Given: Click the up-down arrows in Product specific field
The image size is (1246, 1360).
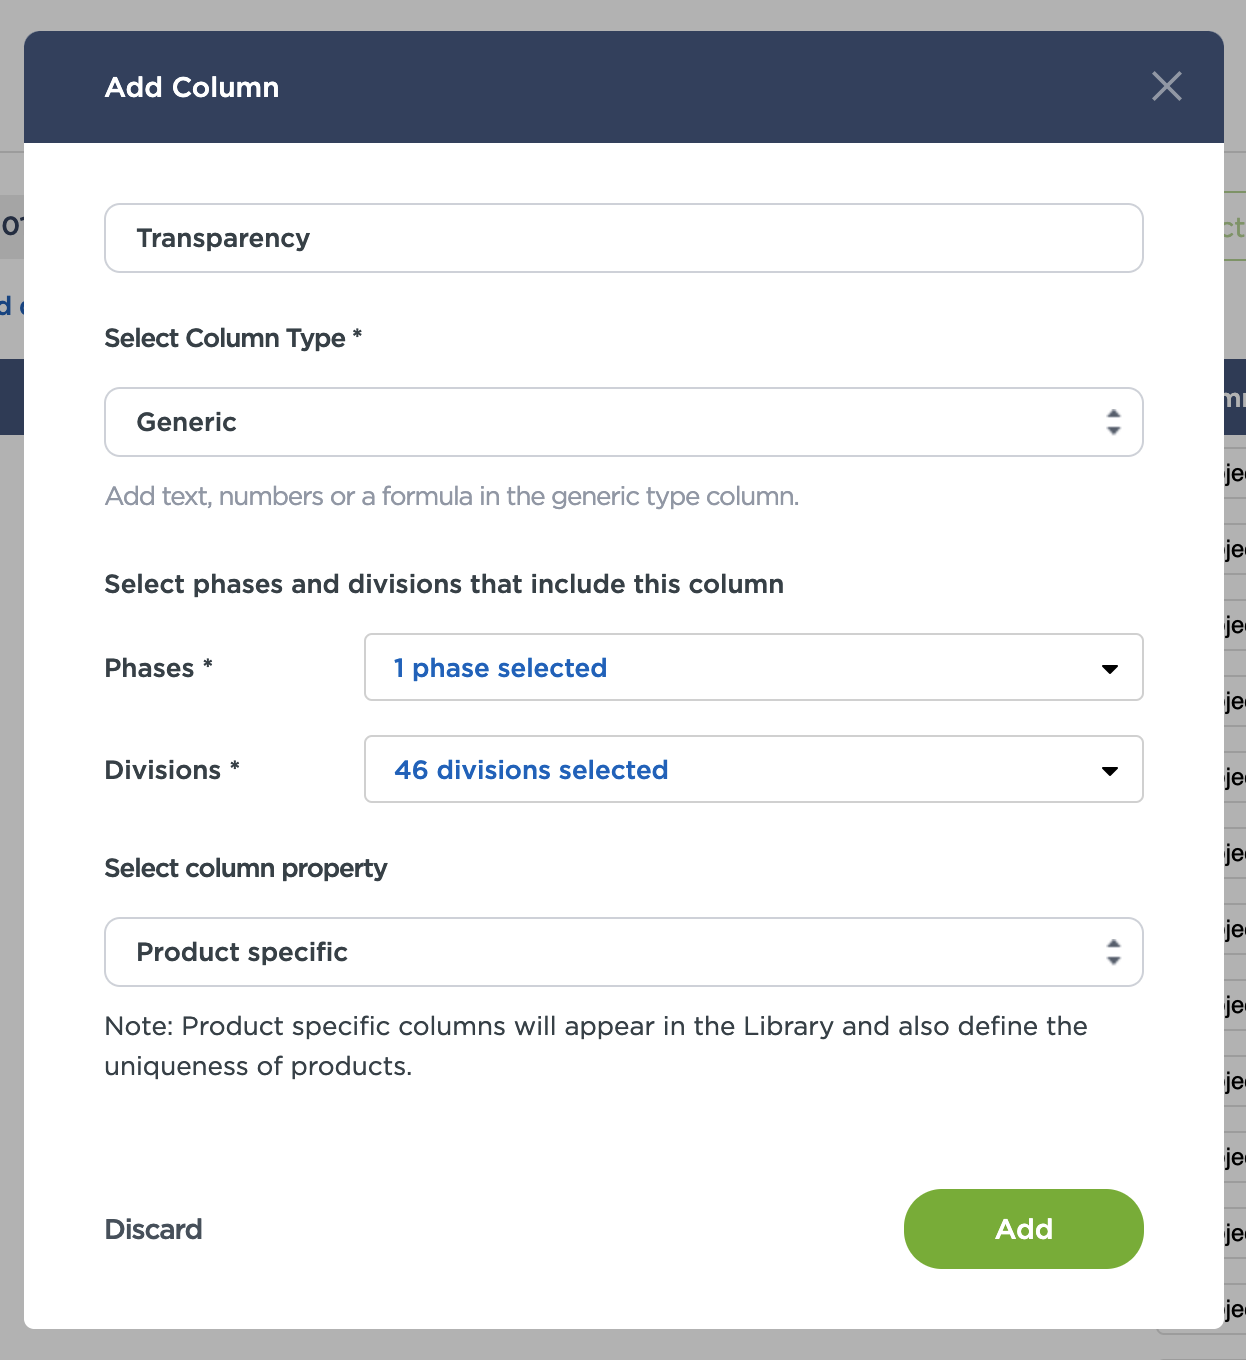Looking at the screenshot, I should point(1113,952).
